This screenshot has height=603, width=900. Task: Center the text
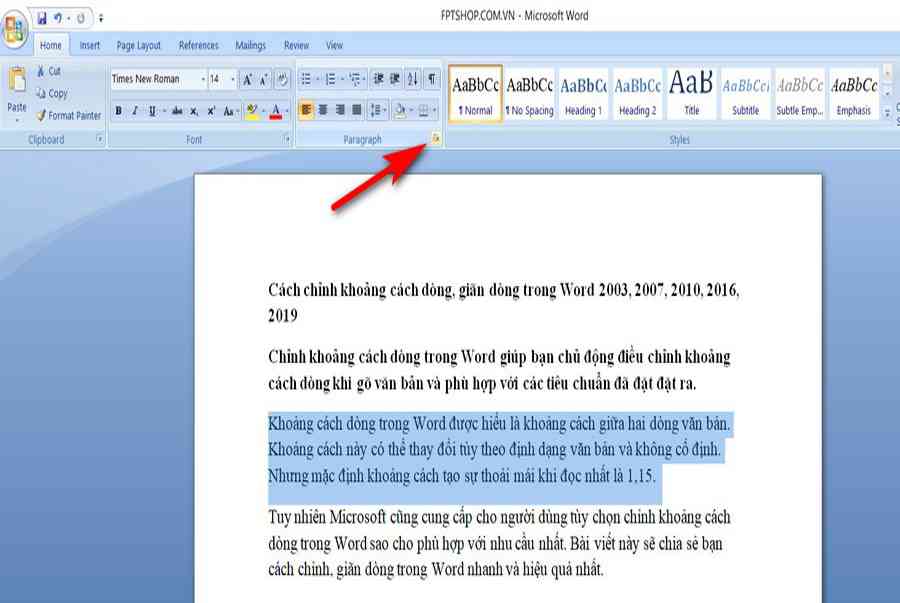click(x=323, y=110)
